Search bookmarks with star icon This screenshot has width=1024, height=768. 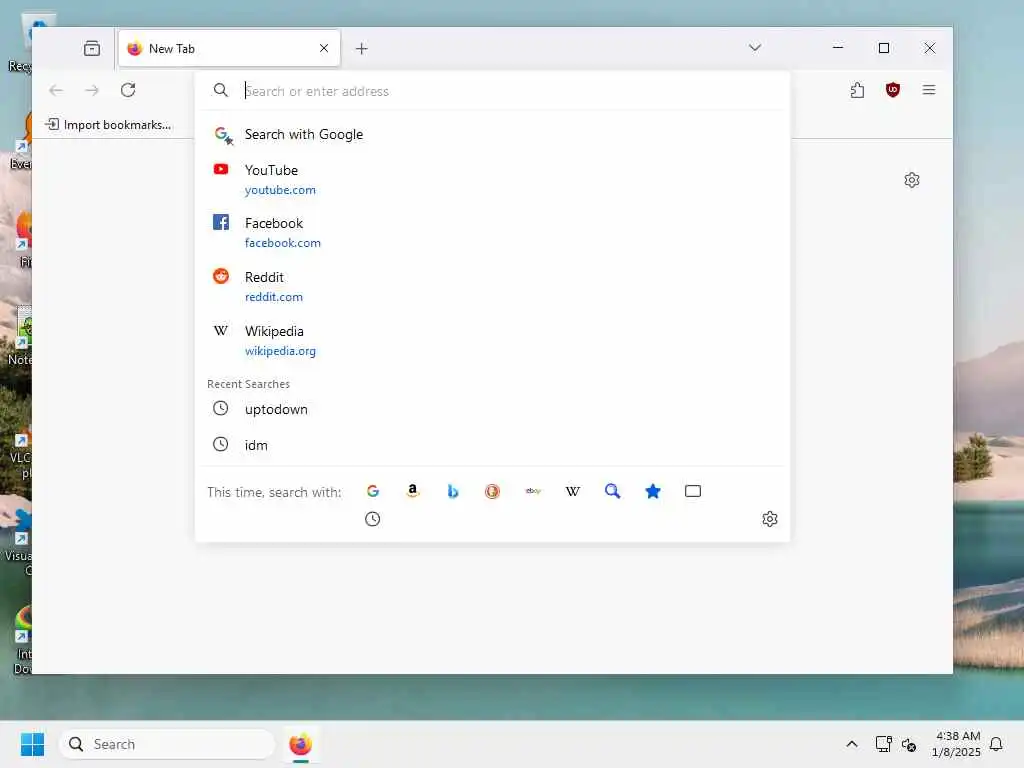coord(652,491)
